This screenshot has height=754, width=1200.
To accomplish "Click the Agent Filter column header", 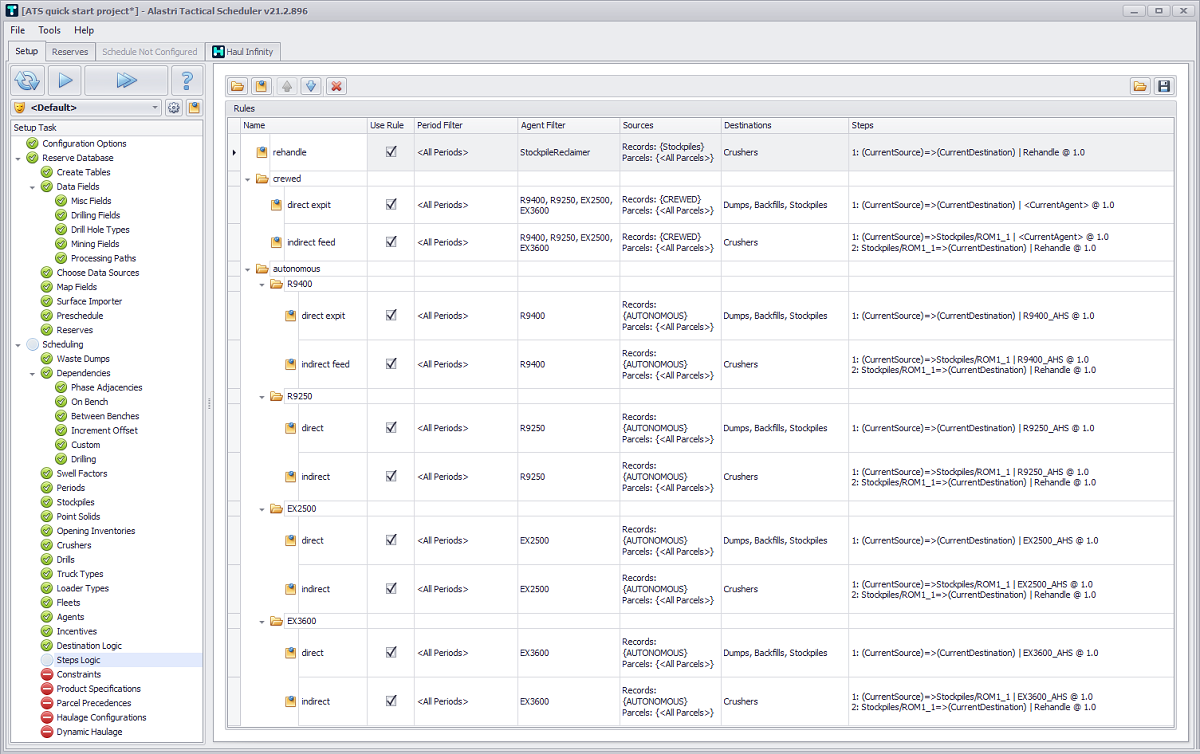I will coord(543,125).
